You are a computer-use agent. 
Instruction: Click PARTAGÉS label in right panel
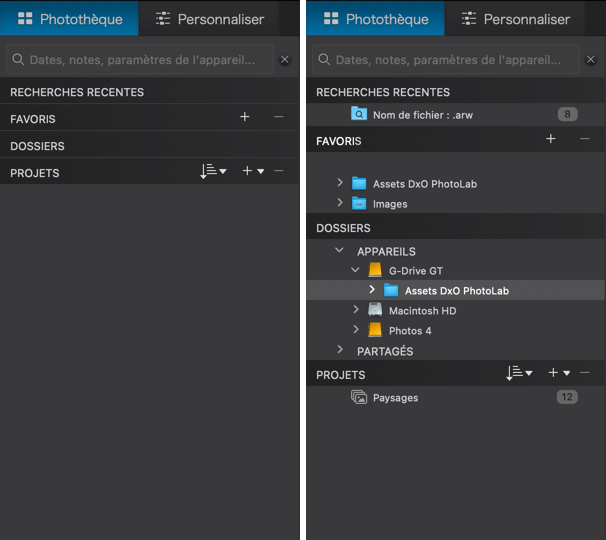pyautogui.click(x=385, y=351)
